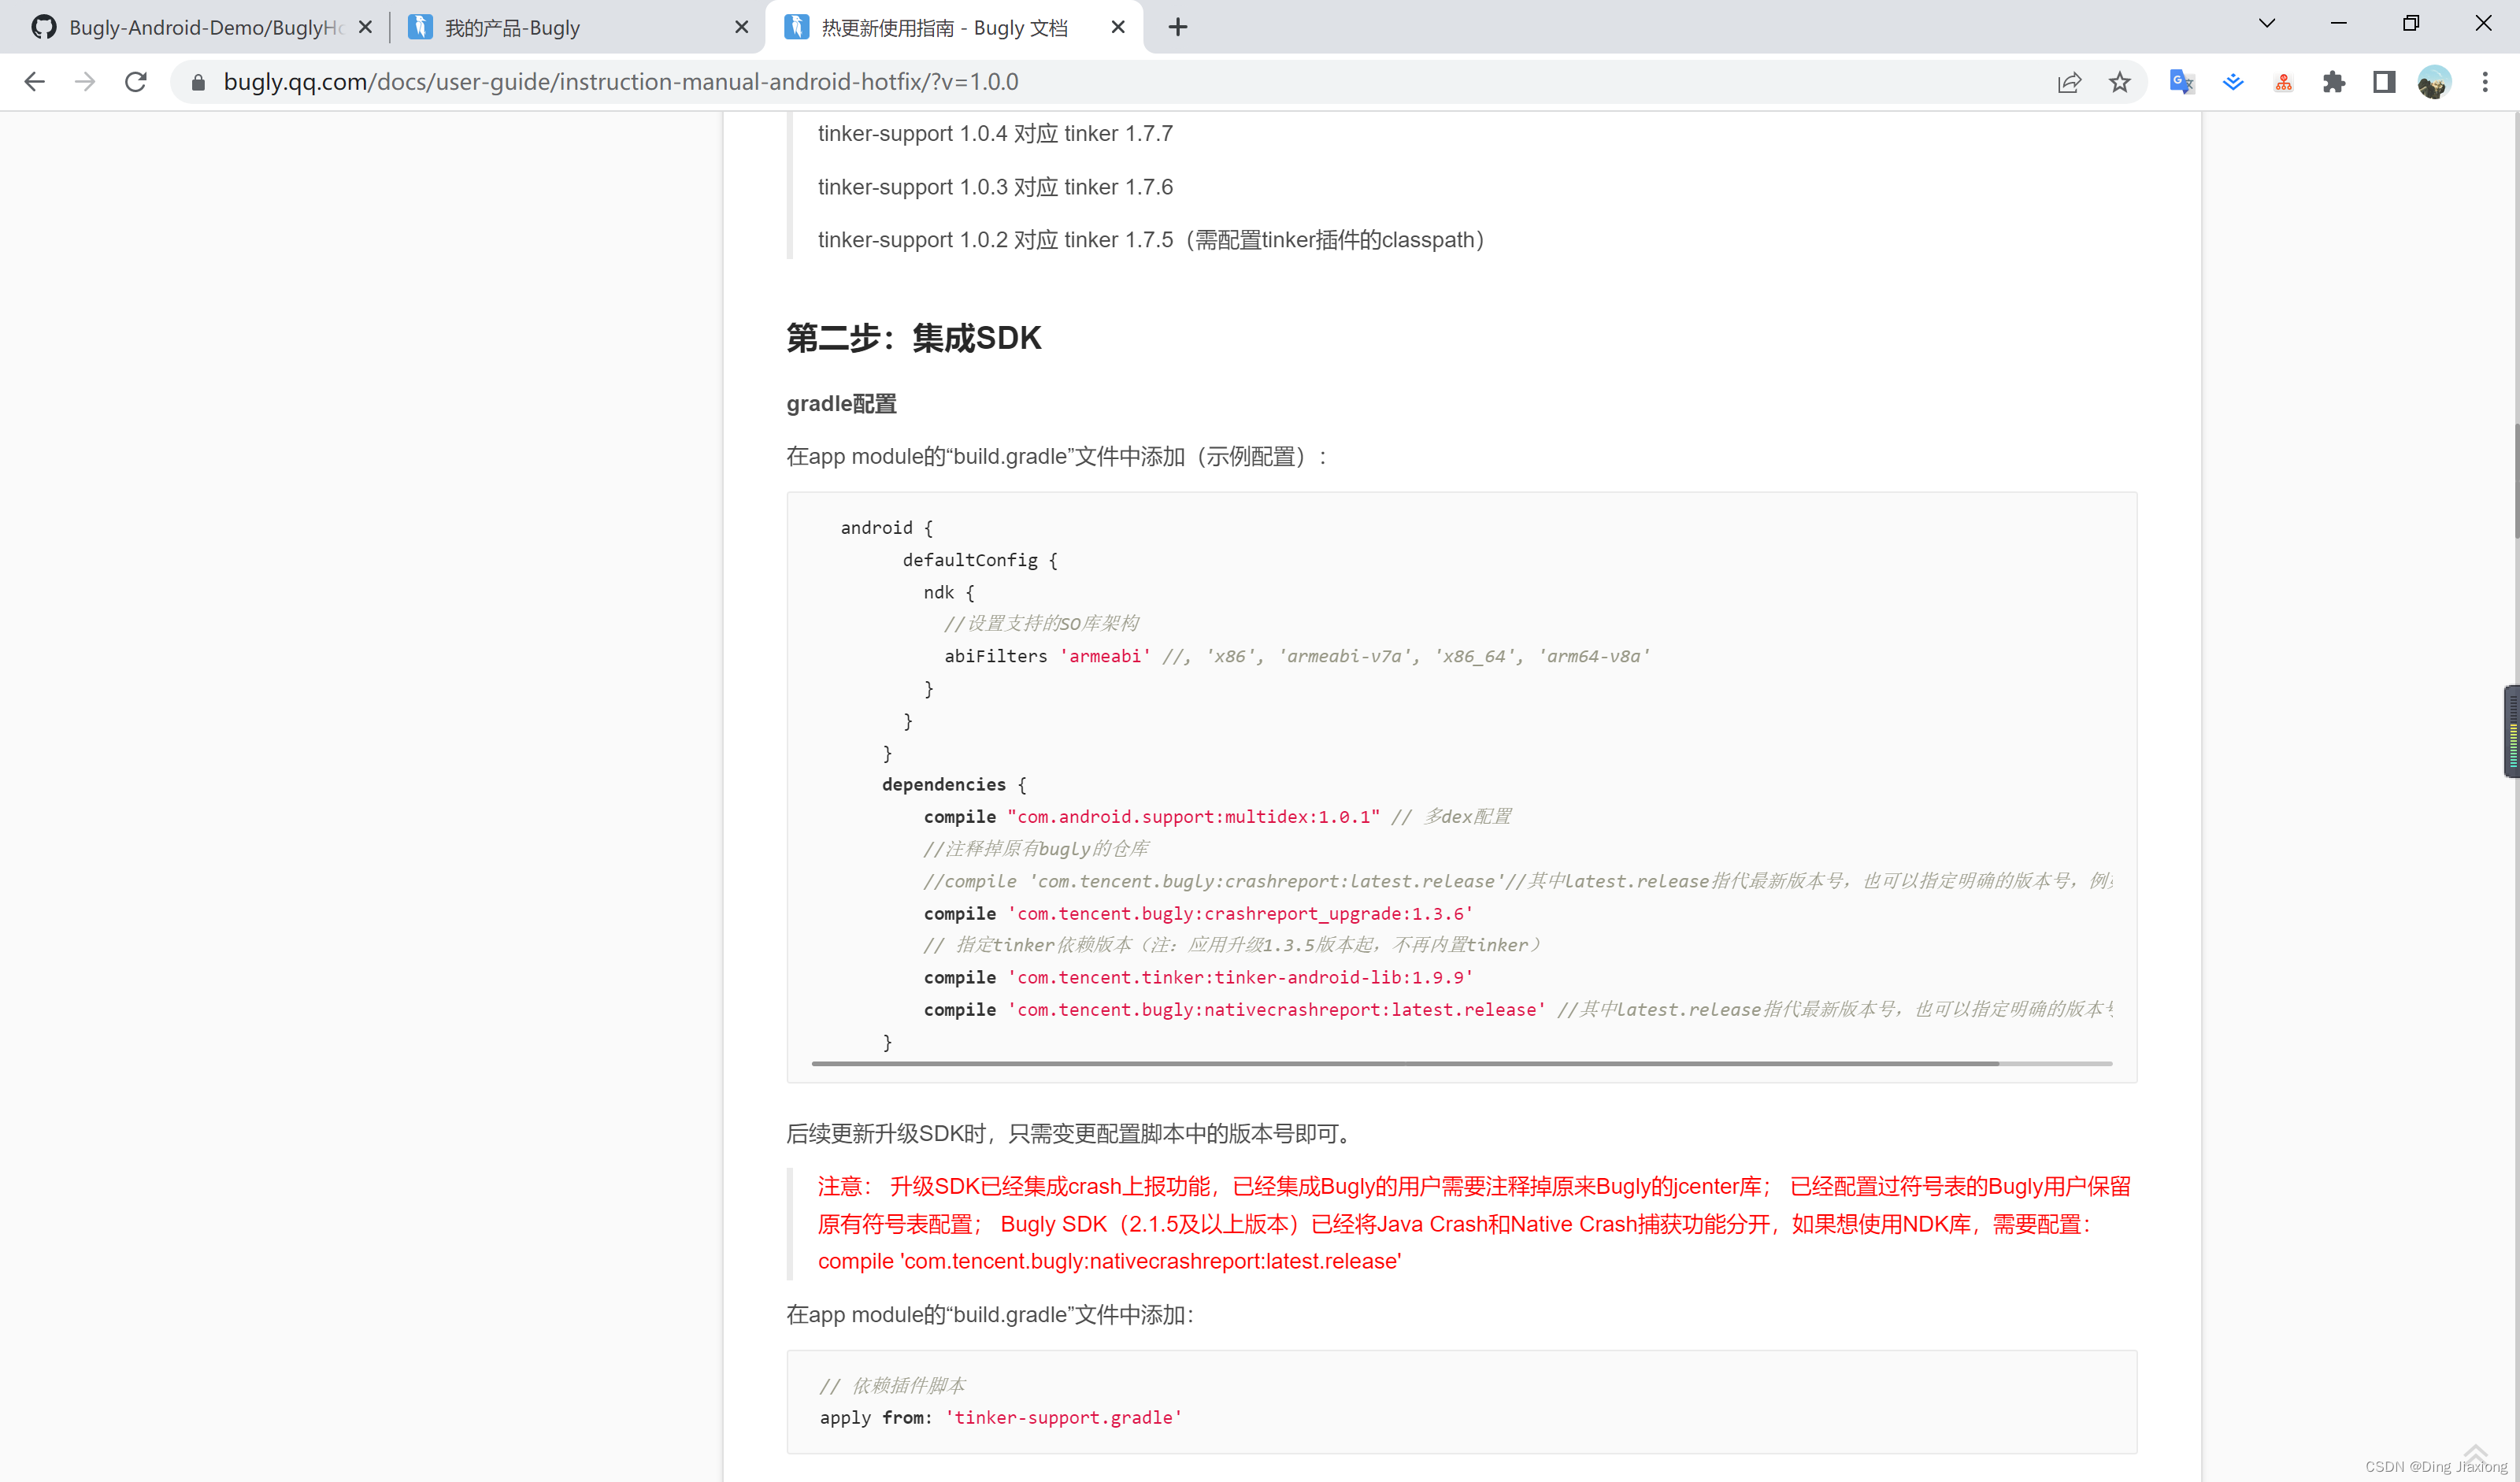Click the back-to-top arrow icon
This screenshot has height=1482, width=2520.
[2475, 1453]
